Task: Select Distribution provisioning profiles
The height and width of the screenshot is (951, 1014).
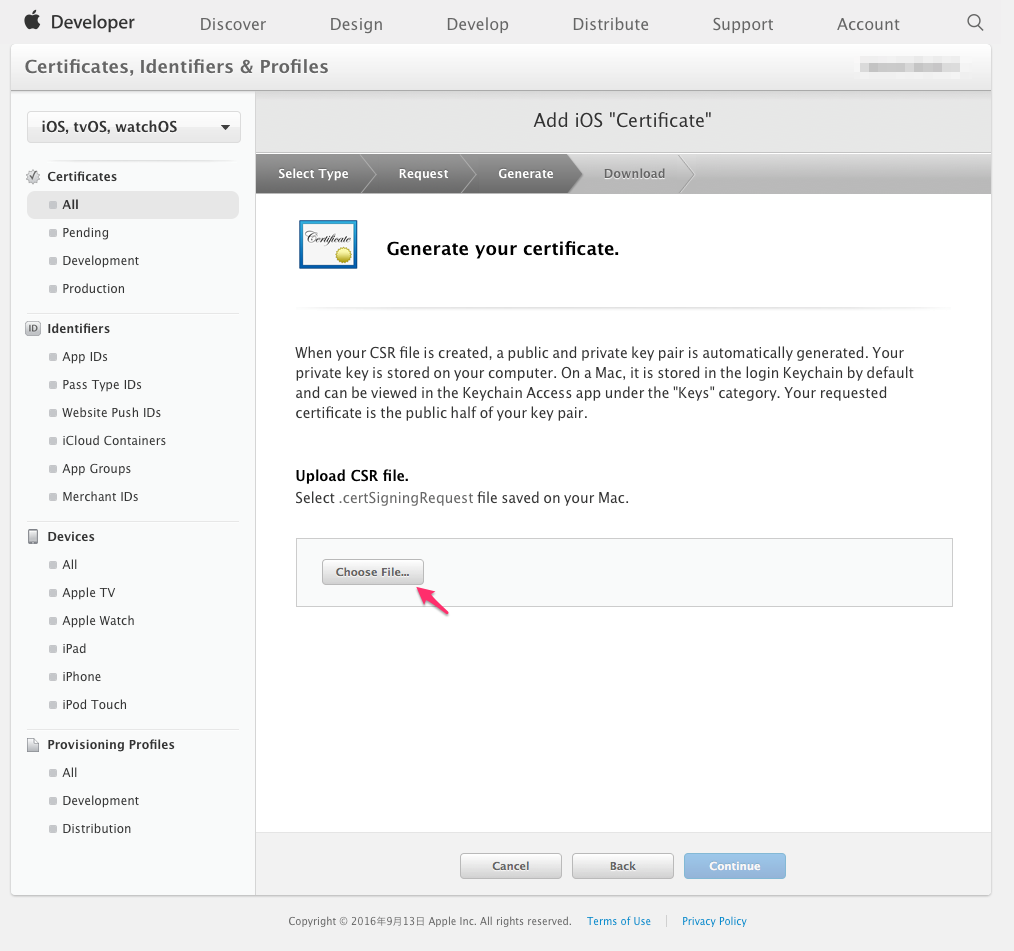Action: [x=96, y=829]
